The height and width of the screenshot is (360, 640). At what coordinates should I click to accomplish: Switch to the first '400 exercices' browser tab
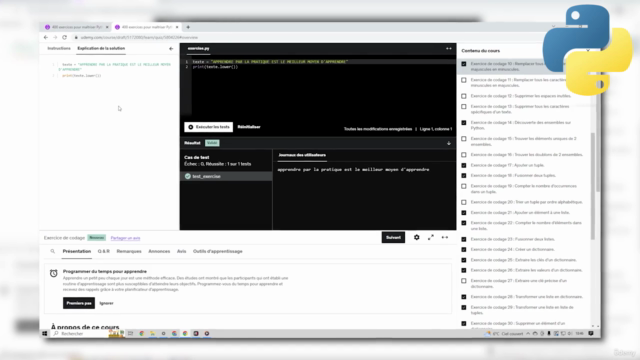[76, 27]
